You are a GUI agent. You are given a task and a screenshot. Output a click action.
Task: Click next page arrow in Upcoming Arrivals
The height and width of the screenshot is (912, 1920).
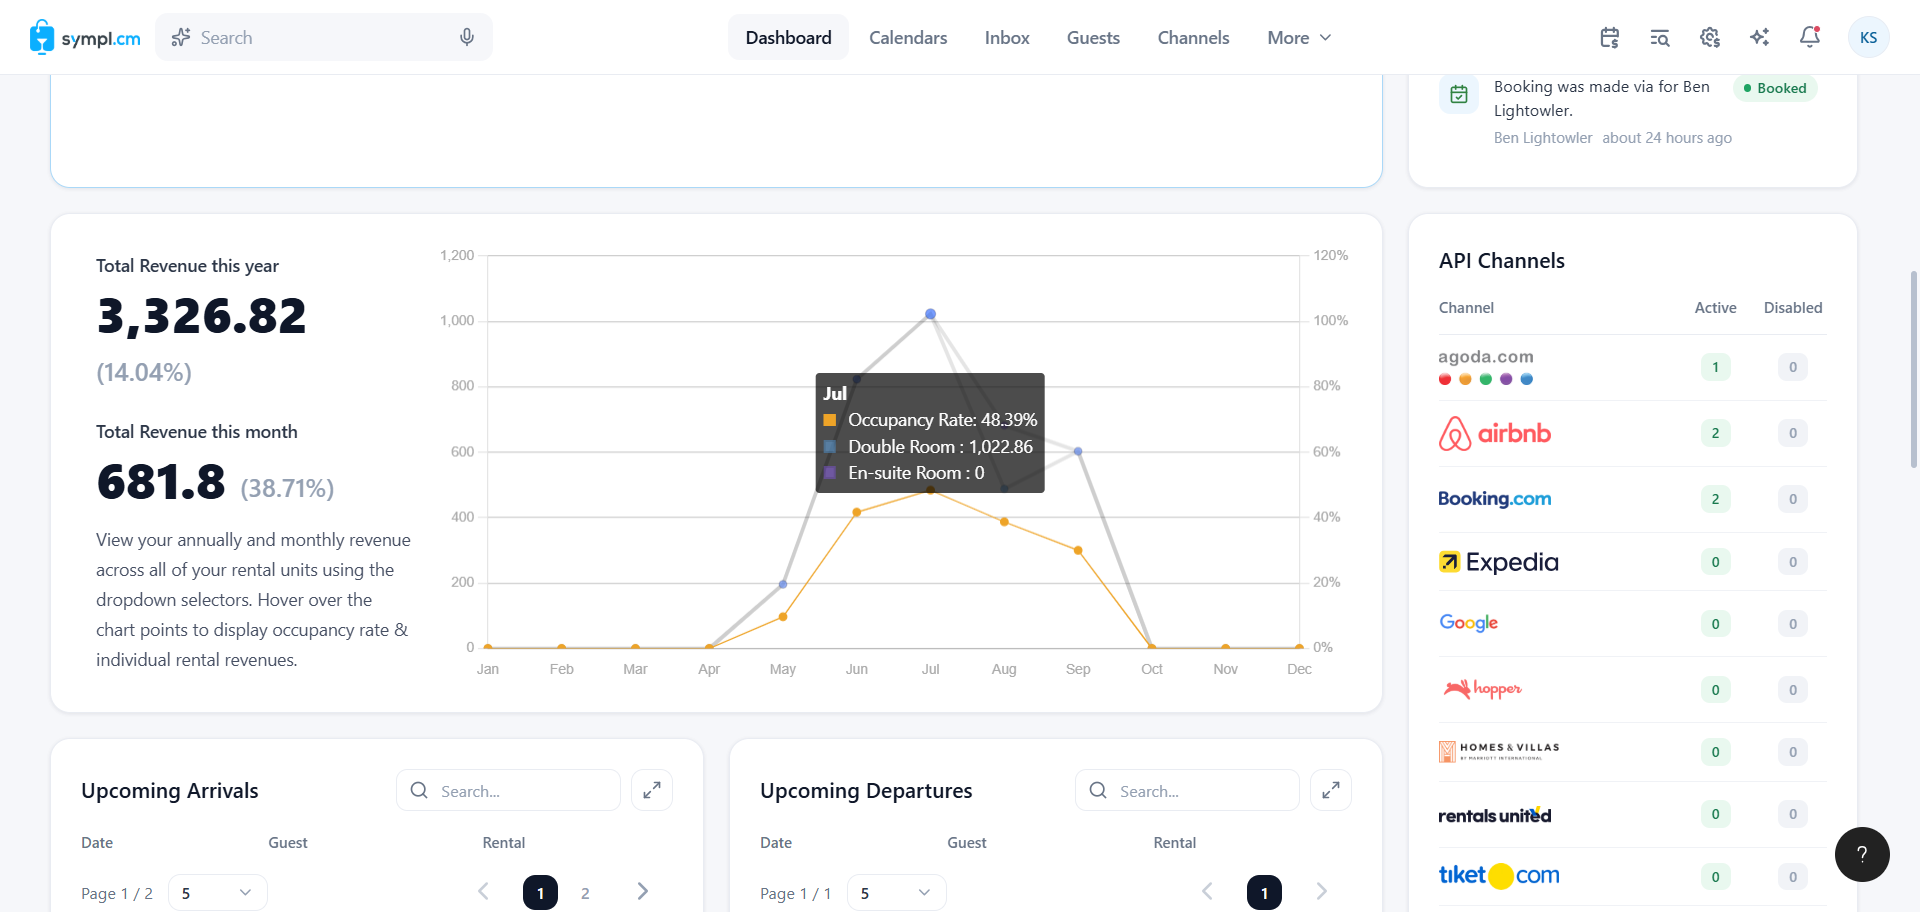[642, 891]
